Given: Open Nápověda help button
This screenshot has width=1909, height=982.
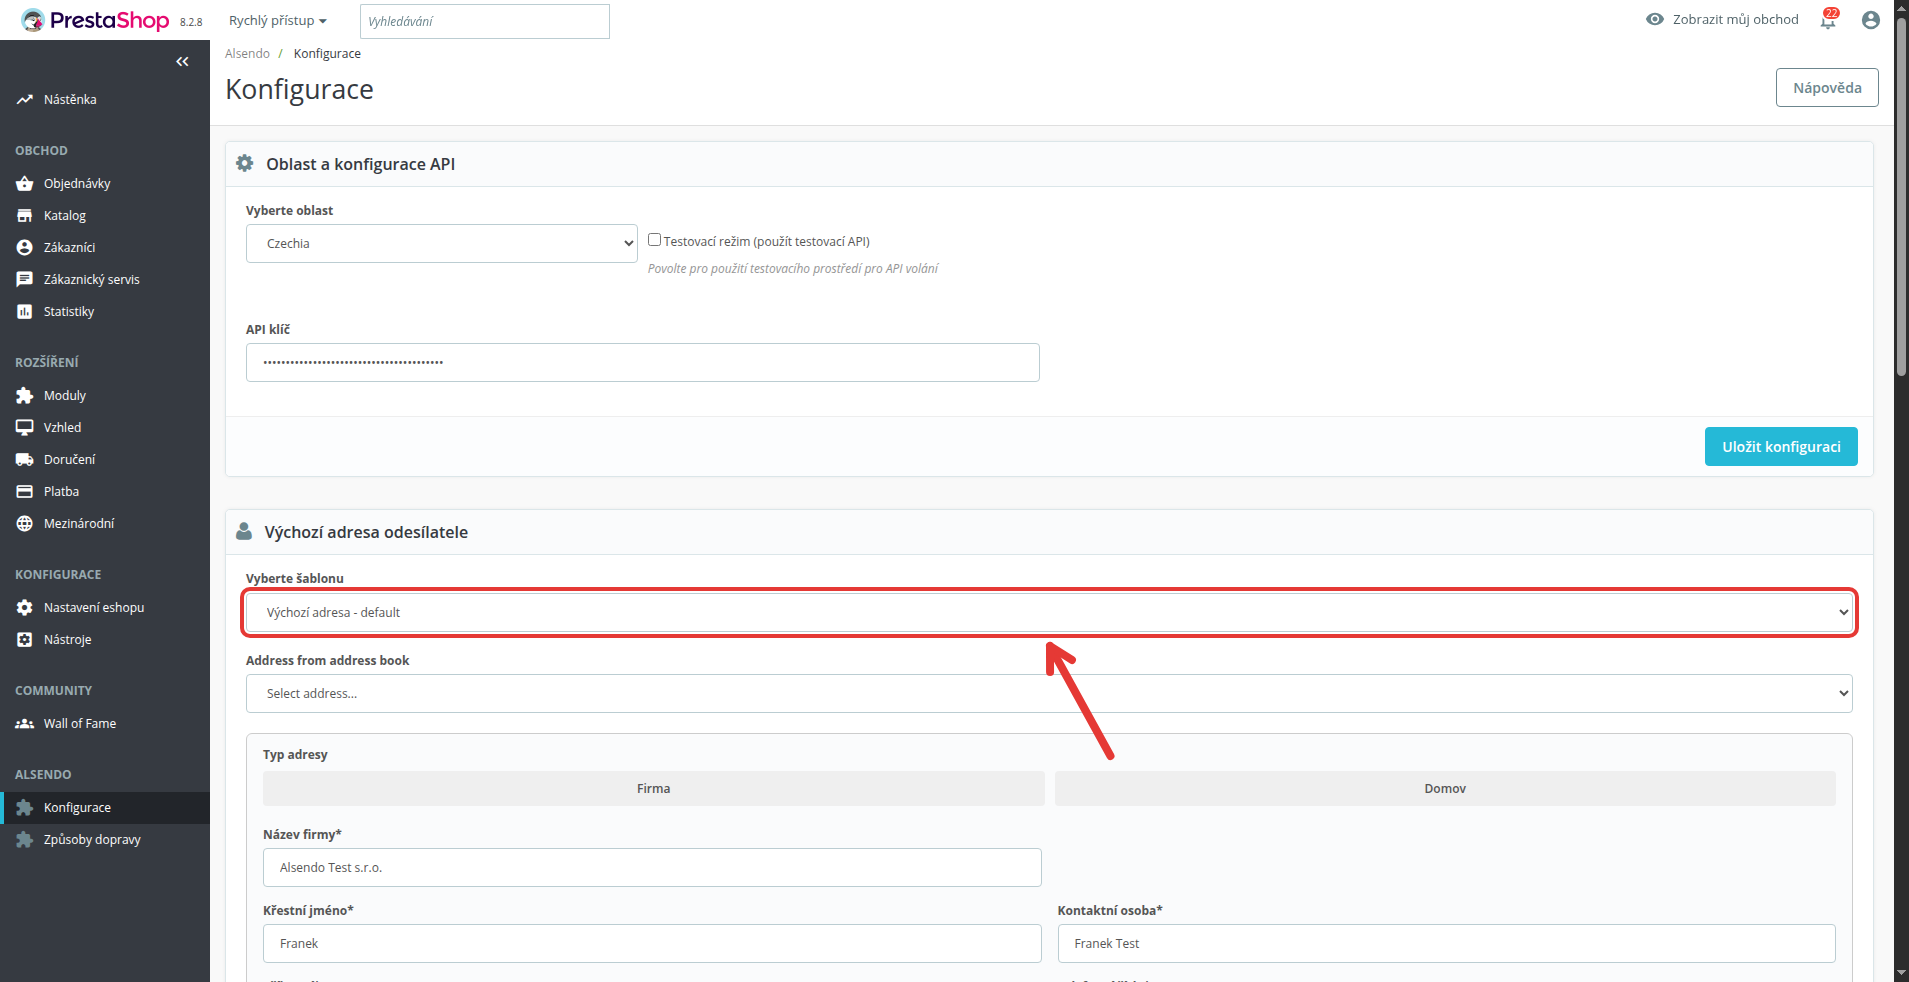Looking at the screenshot, I should (1827, 88).
